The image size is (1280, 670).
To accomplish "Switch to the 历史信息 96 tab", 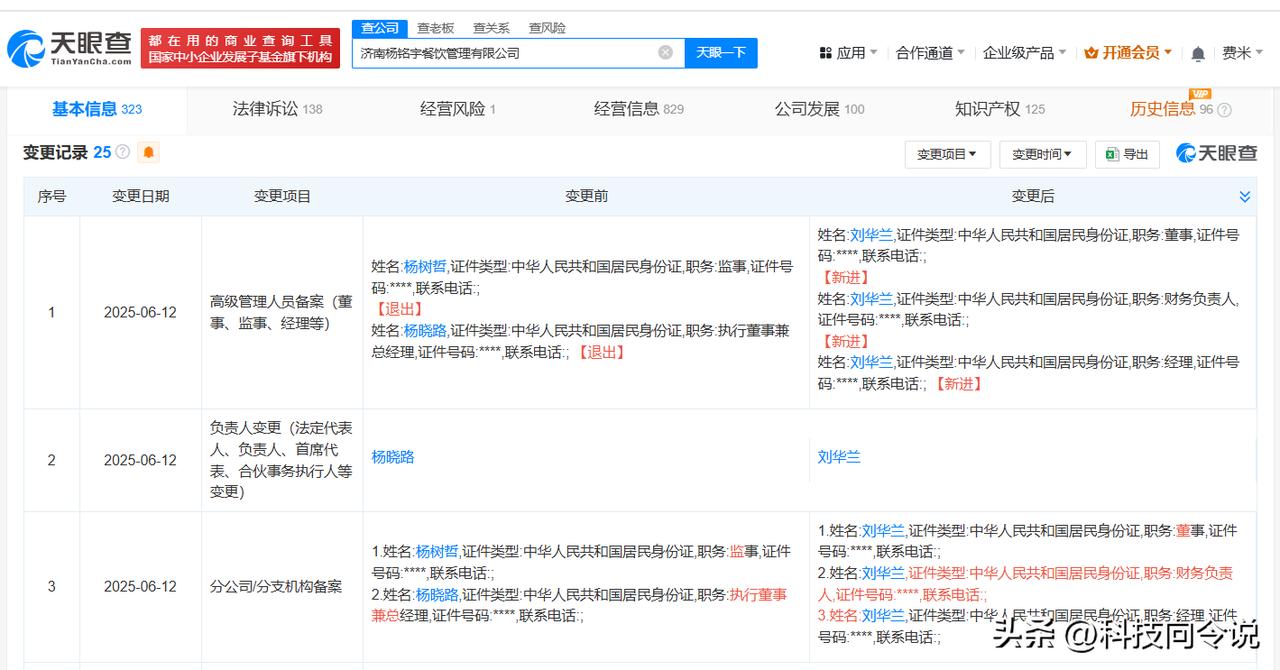I will click(x=1171, y=109).
